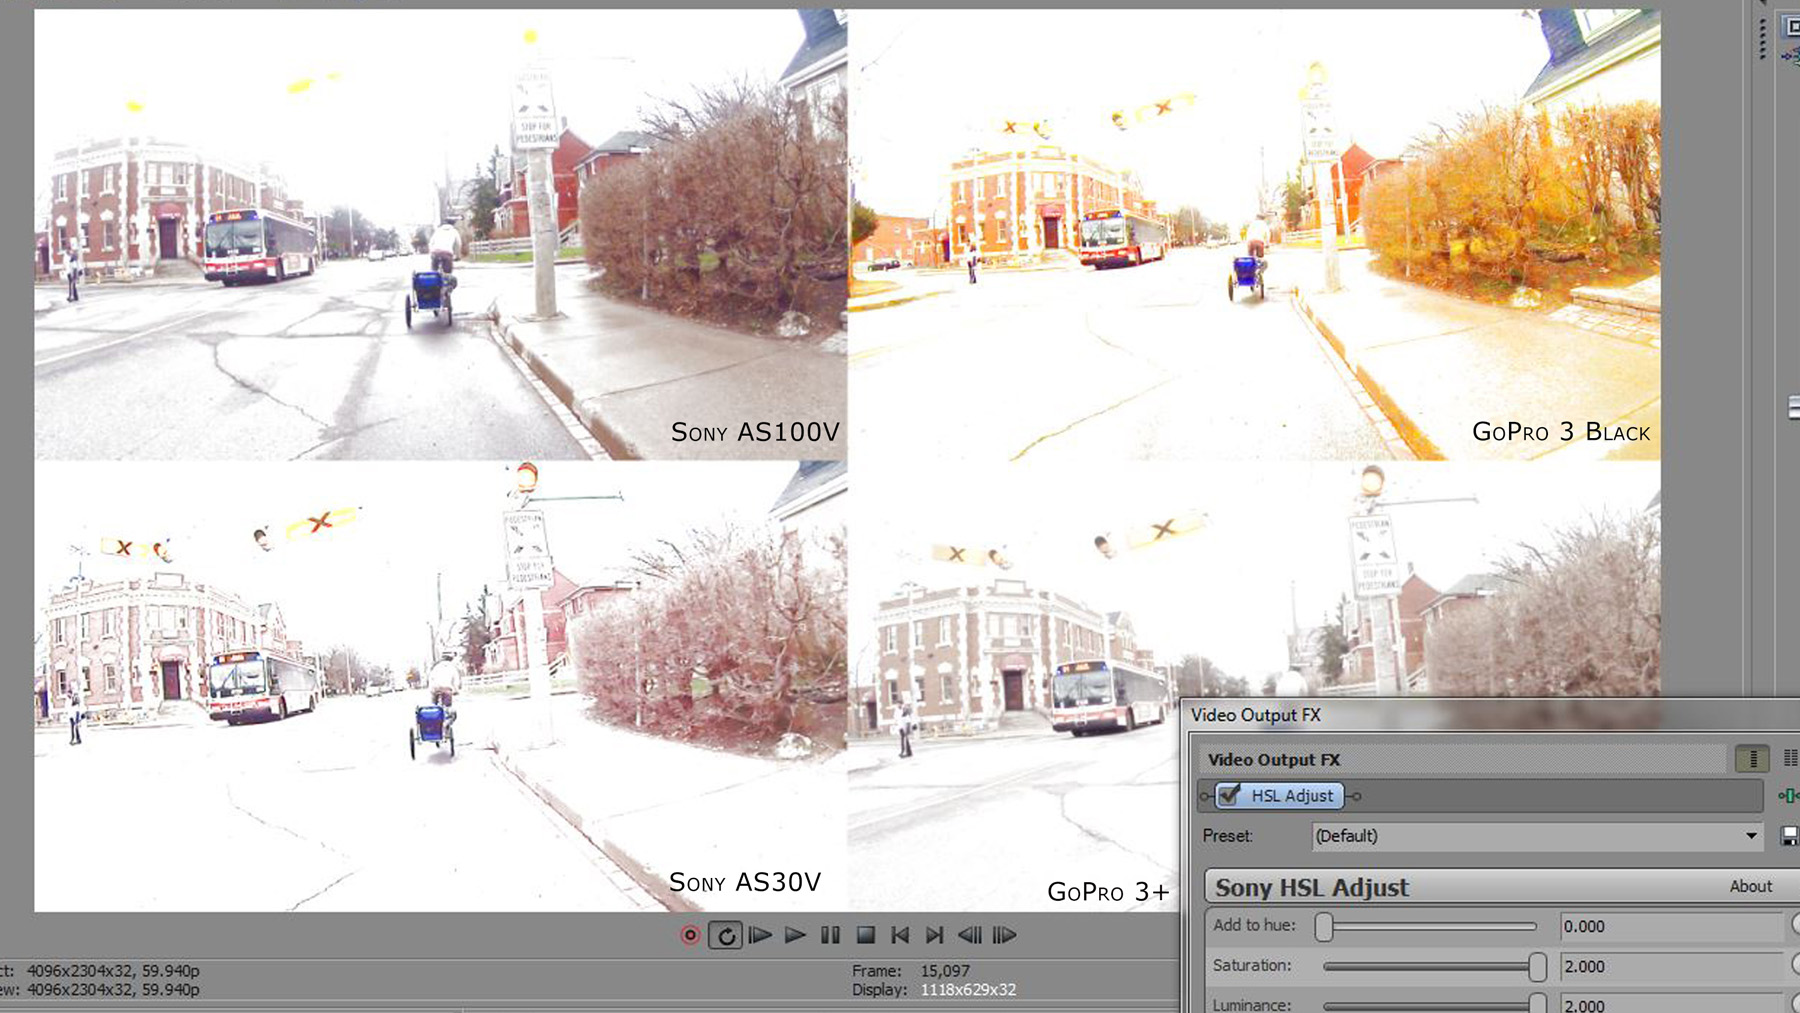Click Sony AS30V preview quadrant
Image resolution: width=1800 pixels, height=1013 pixels.
click(440, 686)
